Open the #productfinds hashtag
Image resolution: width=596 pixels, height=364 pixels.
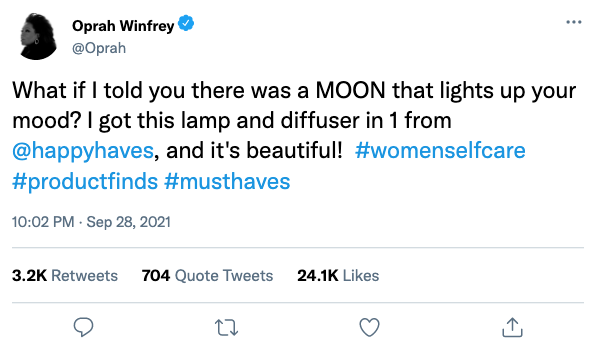[x=85, y=181]
